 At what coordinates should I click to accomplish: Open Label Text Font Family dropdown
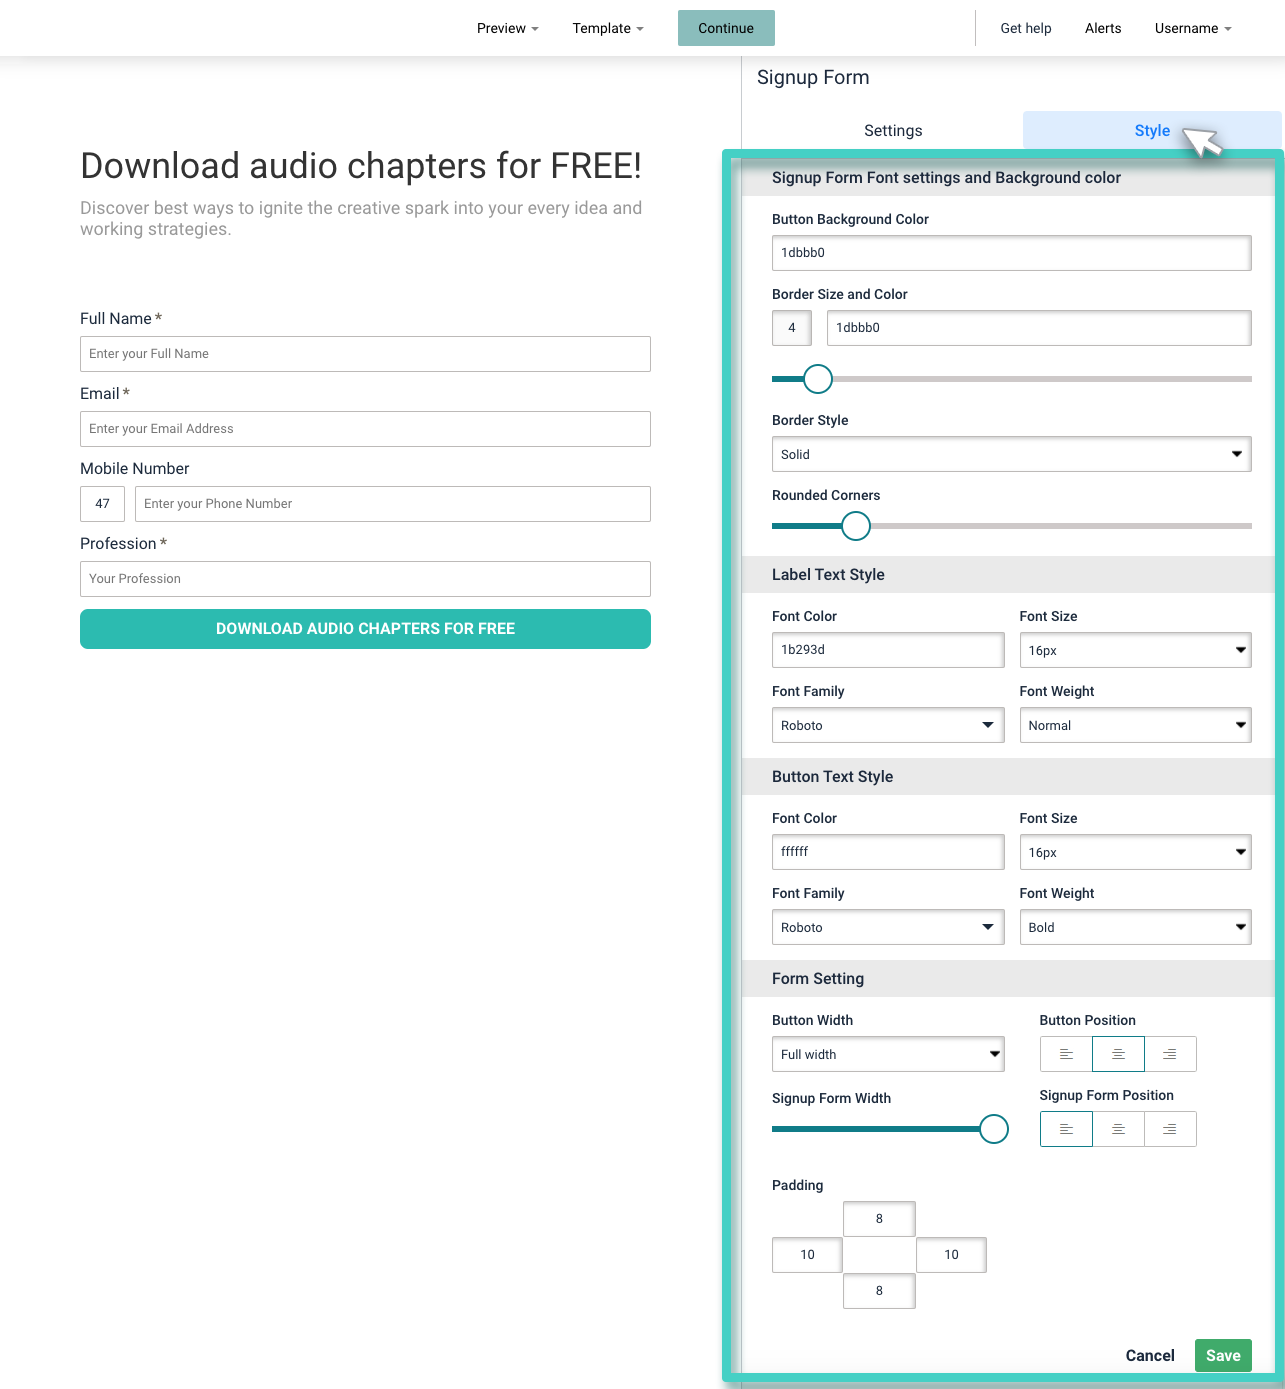point(888,725)
